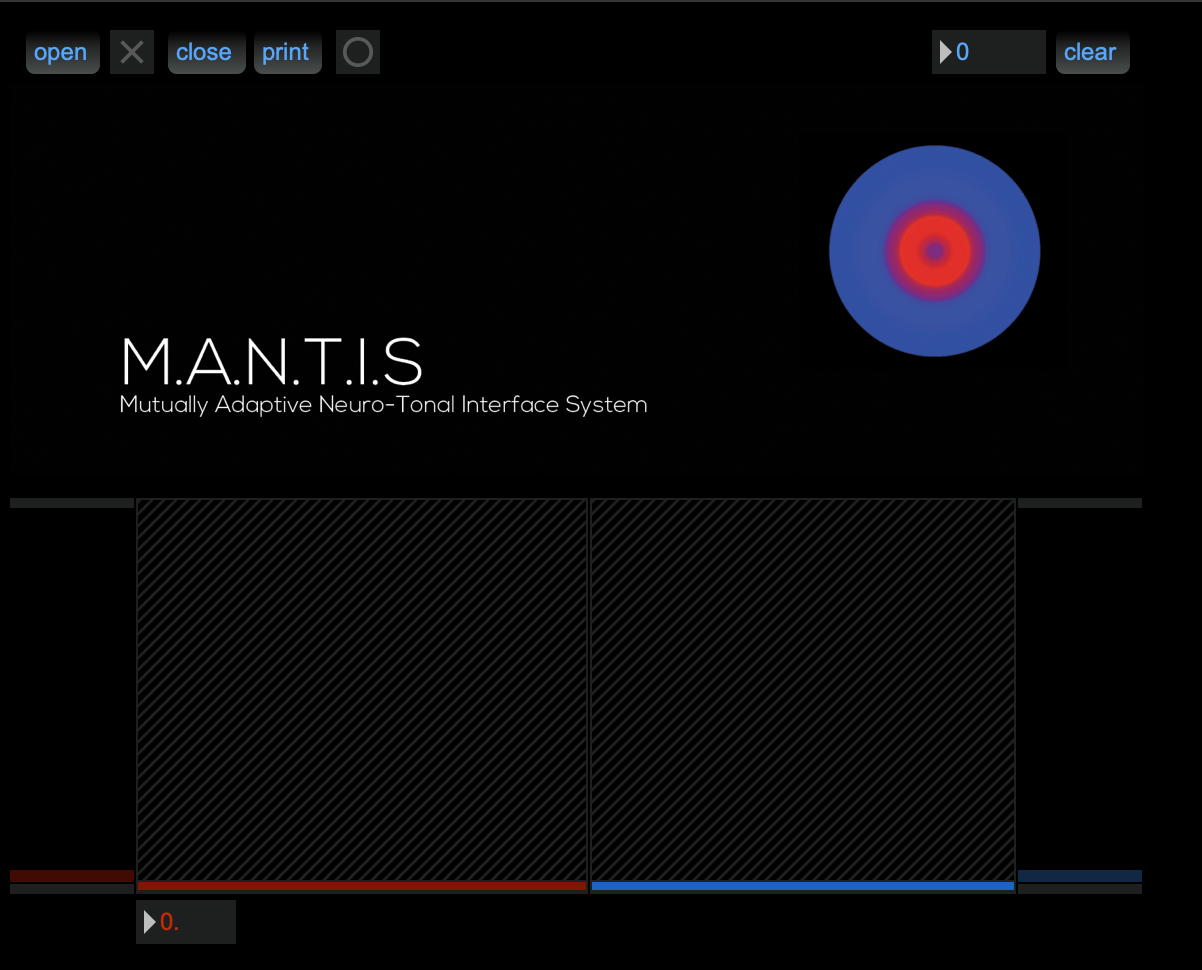
Task: Click the M.A.N.T.I.S title text
Action: [x=272, y=362]
